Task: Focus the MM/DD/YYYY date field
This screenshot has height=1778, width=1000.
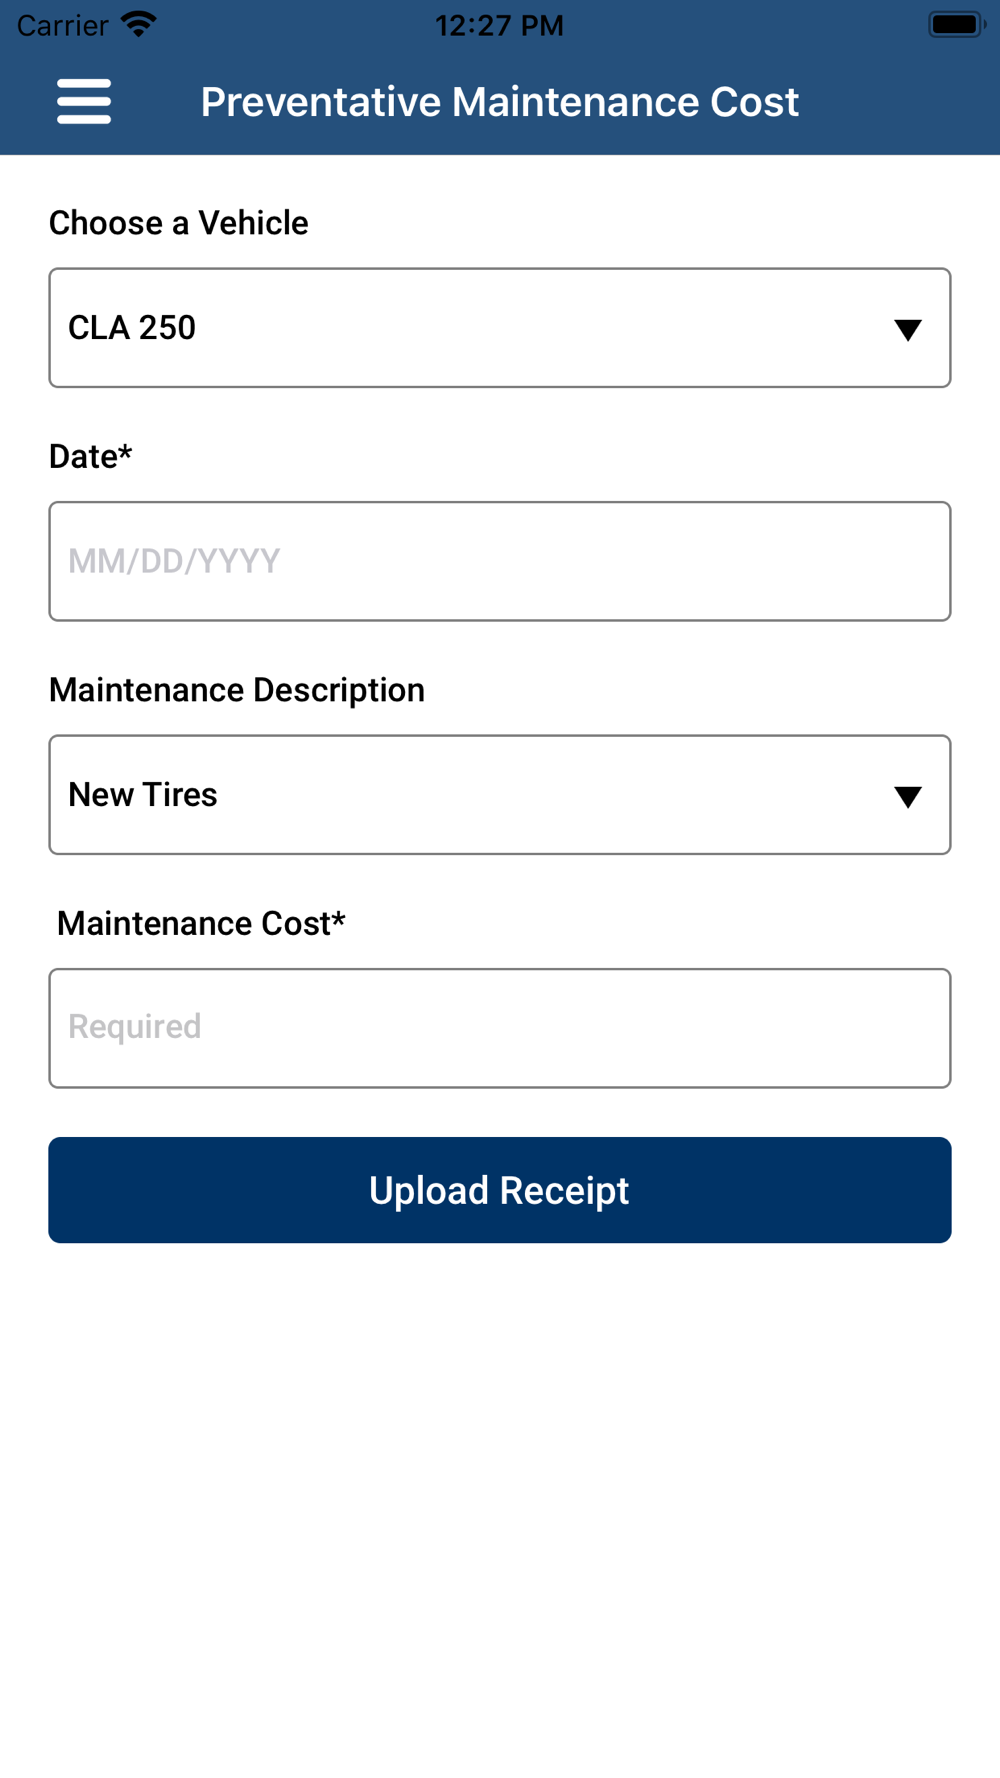Action: [x=500, y=561]
